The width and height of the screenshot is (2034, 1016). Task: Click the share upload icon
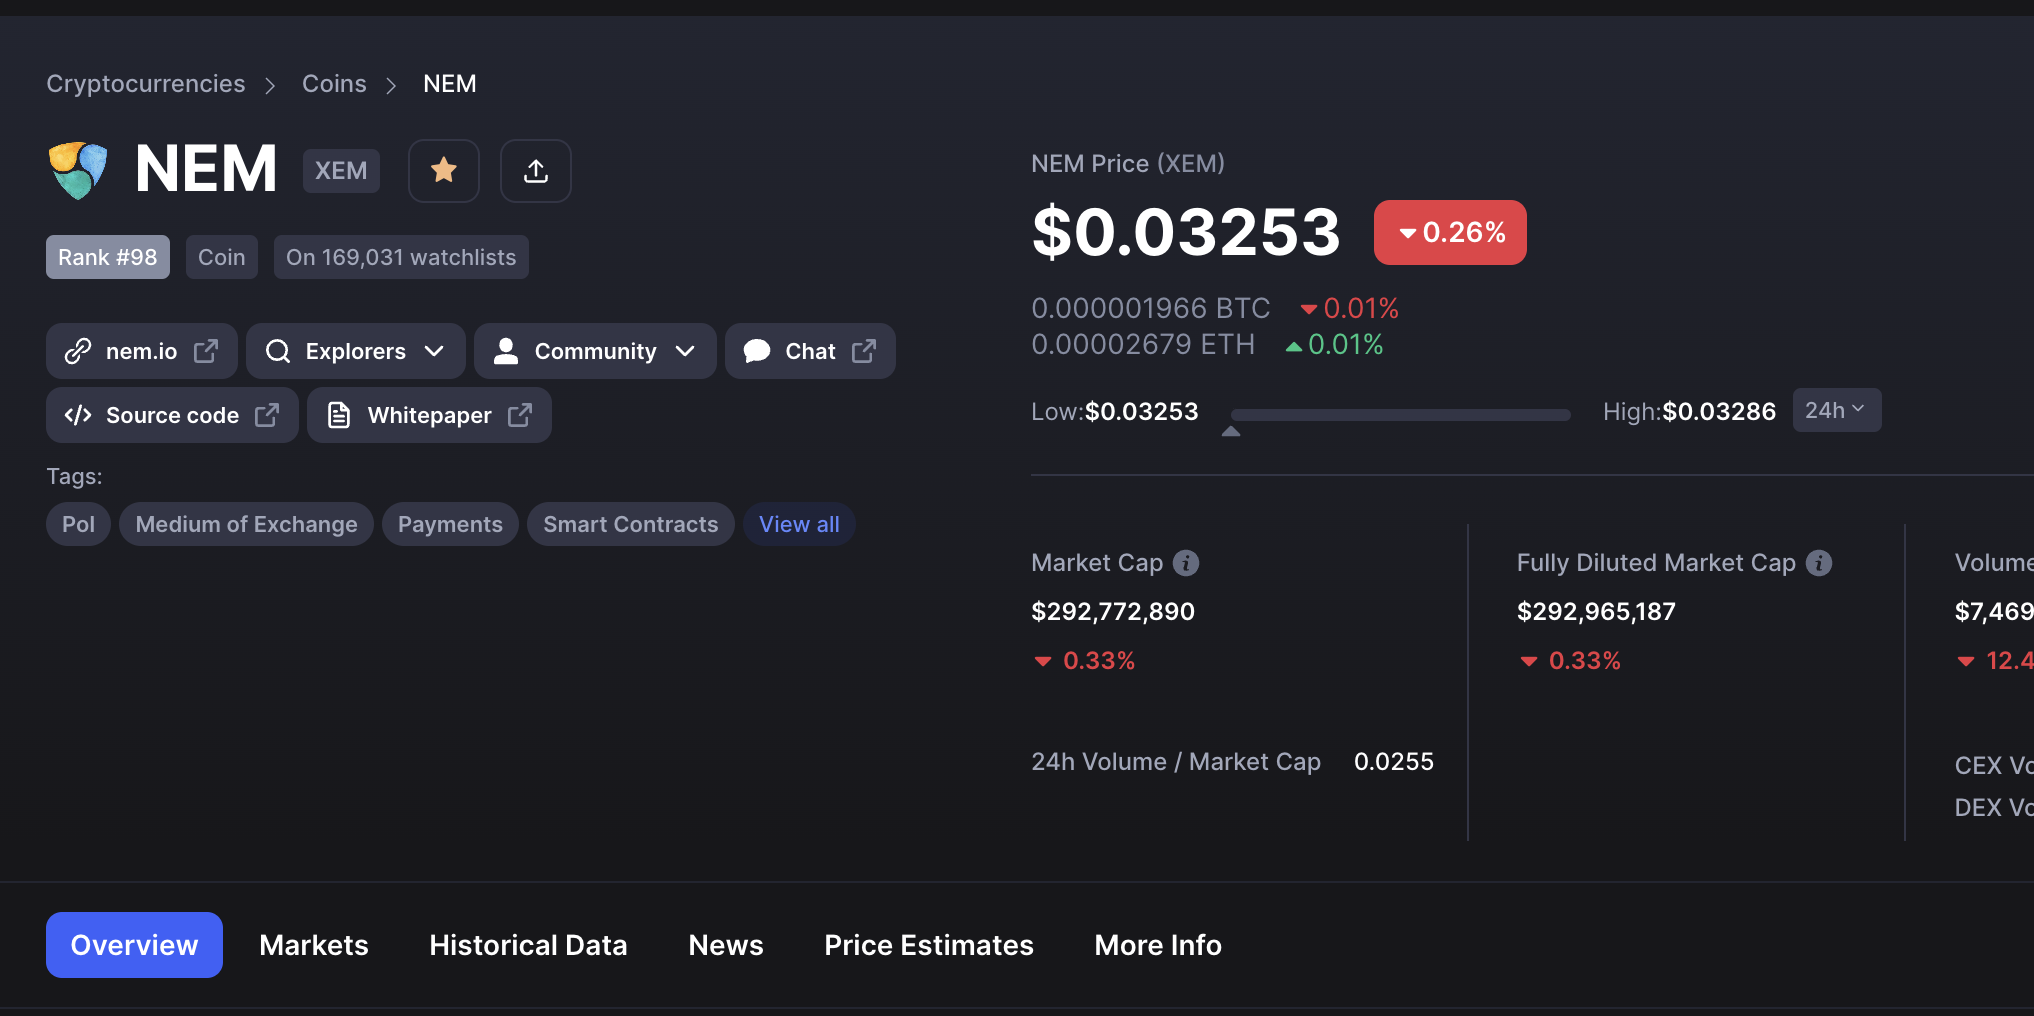click(x=536, y=171)
